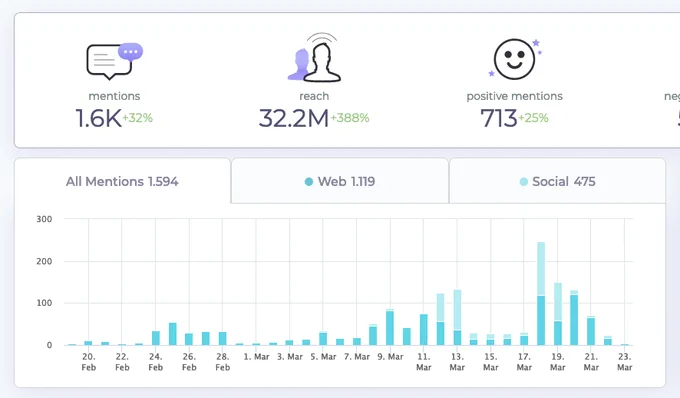The image size is (680, 398).
Task: Click the +388% reach change
Action: (350, 118)
